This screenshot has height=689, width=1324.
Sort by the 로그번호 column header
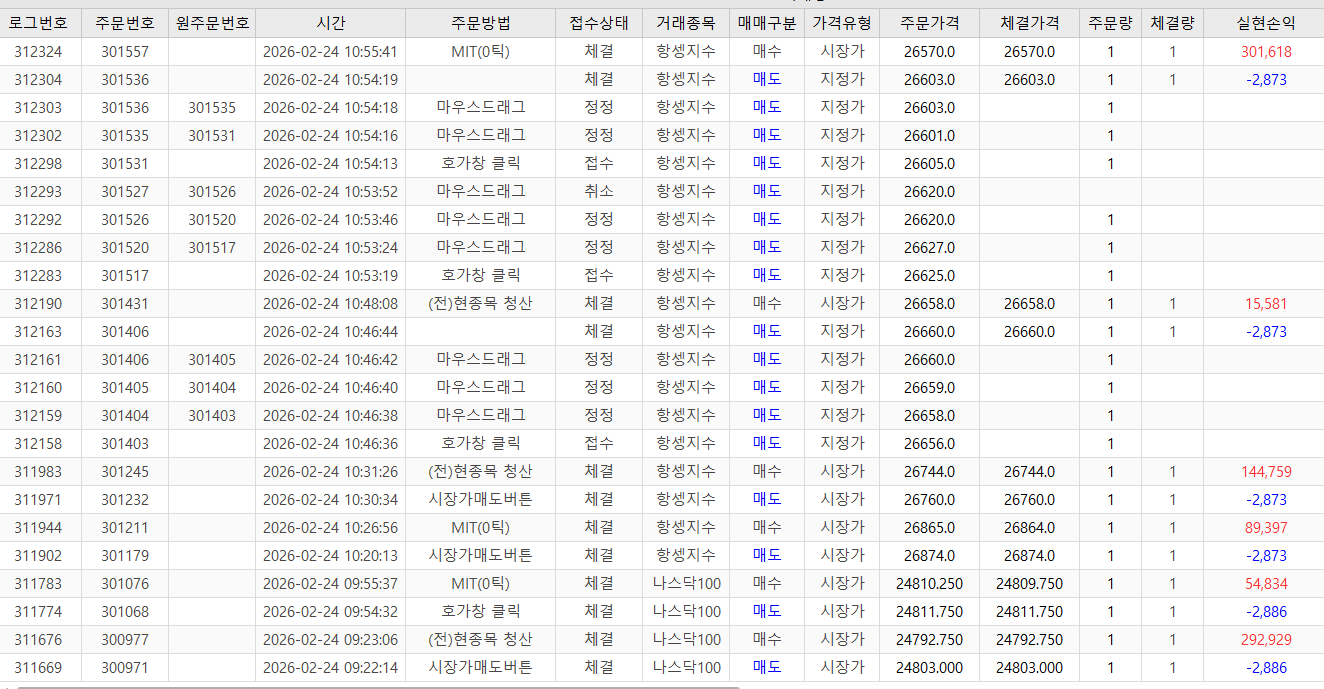tap(40, 23)
